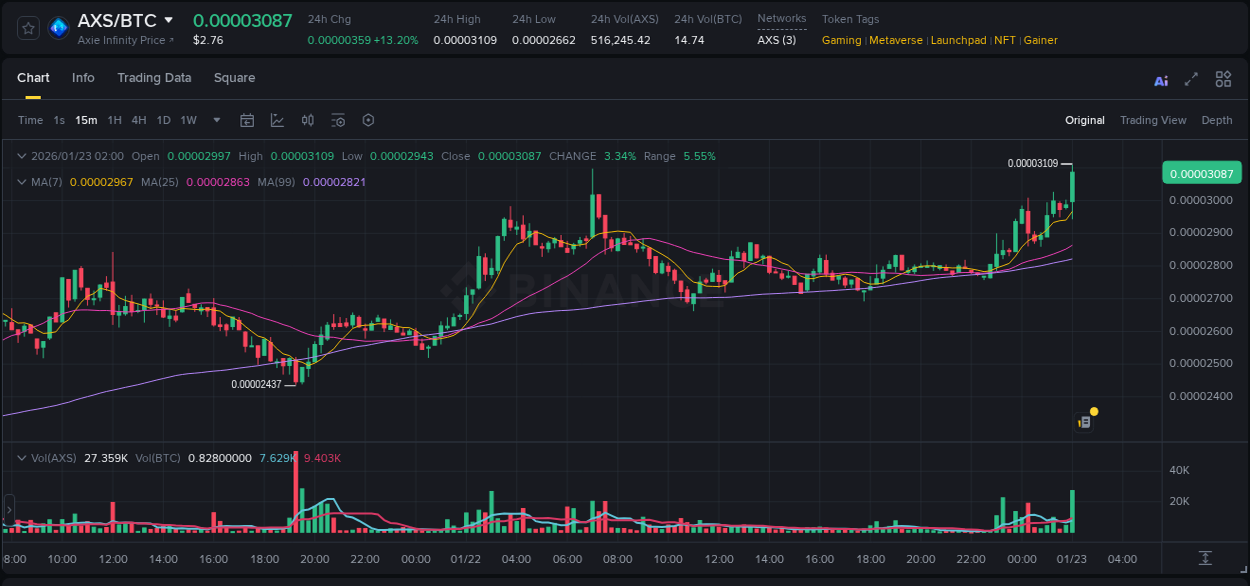This screenshot has height=586, width=1250.
Task: Collapse the MA indicators row
Action: pyautogui.click(x=22, y=181)
